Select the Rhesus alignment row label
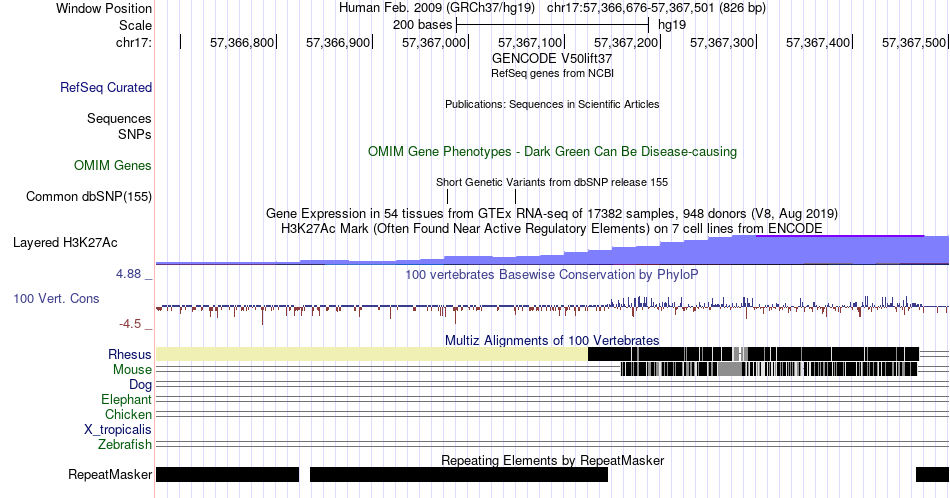The width and height of the screenshot is (950, 498). 130,354
